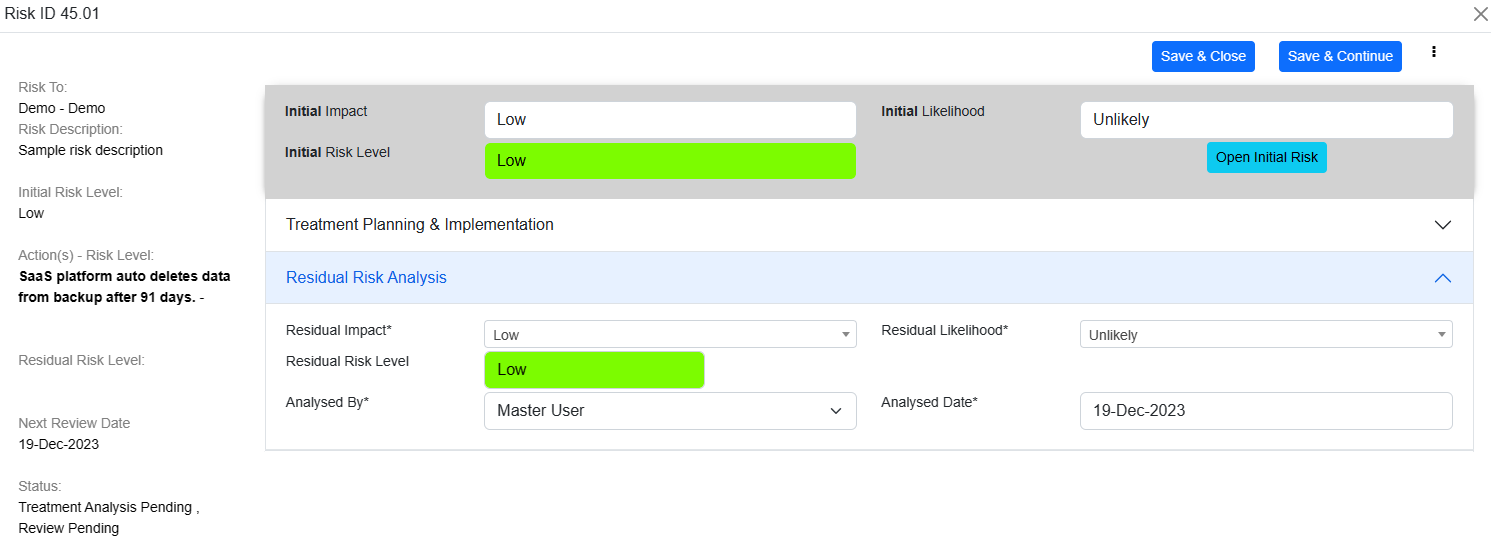1491x546 pixels.
Task: Click Save & Close button
Action: 1202,56
